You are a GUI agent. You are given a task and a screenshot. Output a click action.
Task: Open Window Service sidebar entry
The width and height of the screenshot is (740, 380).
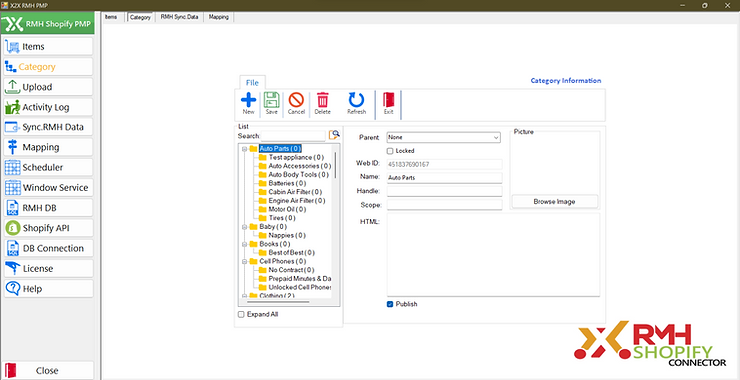click(48, 187)
